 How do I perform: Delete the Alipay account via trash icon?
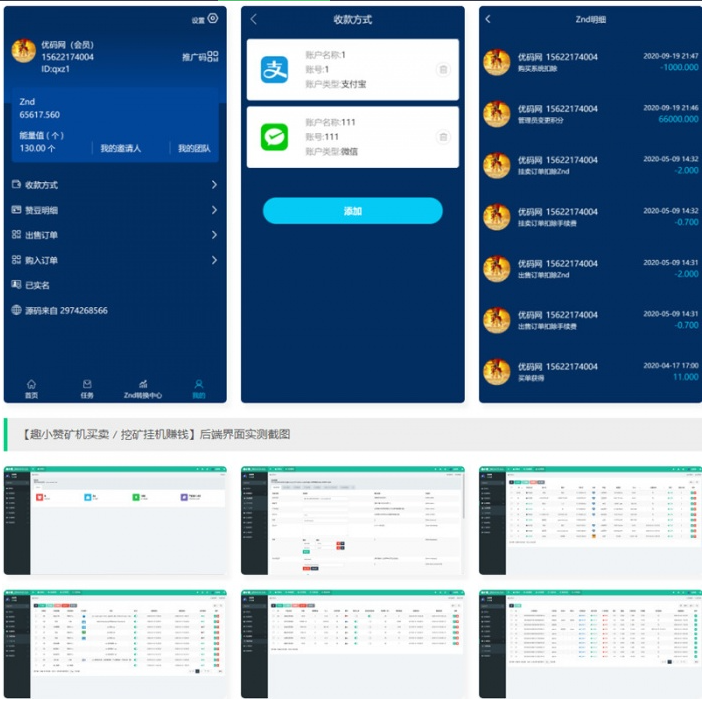(443, 69)
